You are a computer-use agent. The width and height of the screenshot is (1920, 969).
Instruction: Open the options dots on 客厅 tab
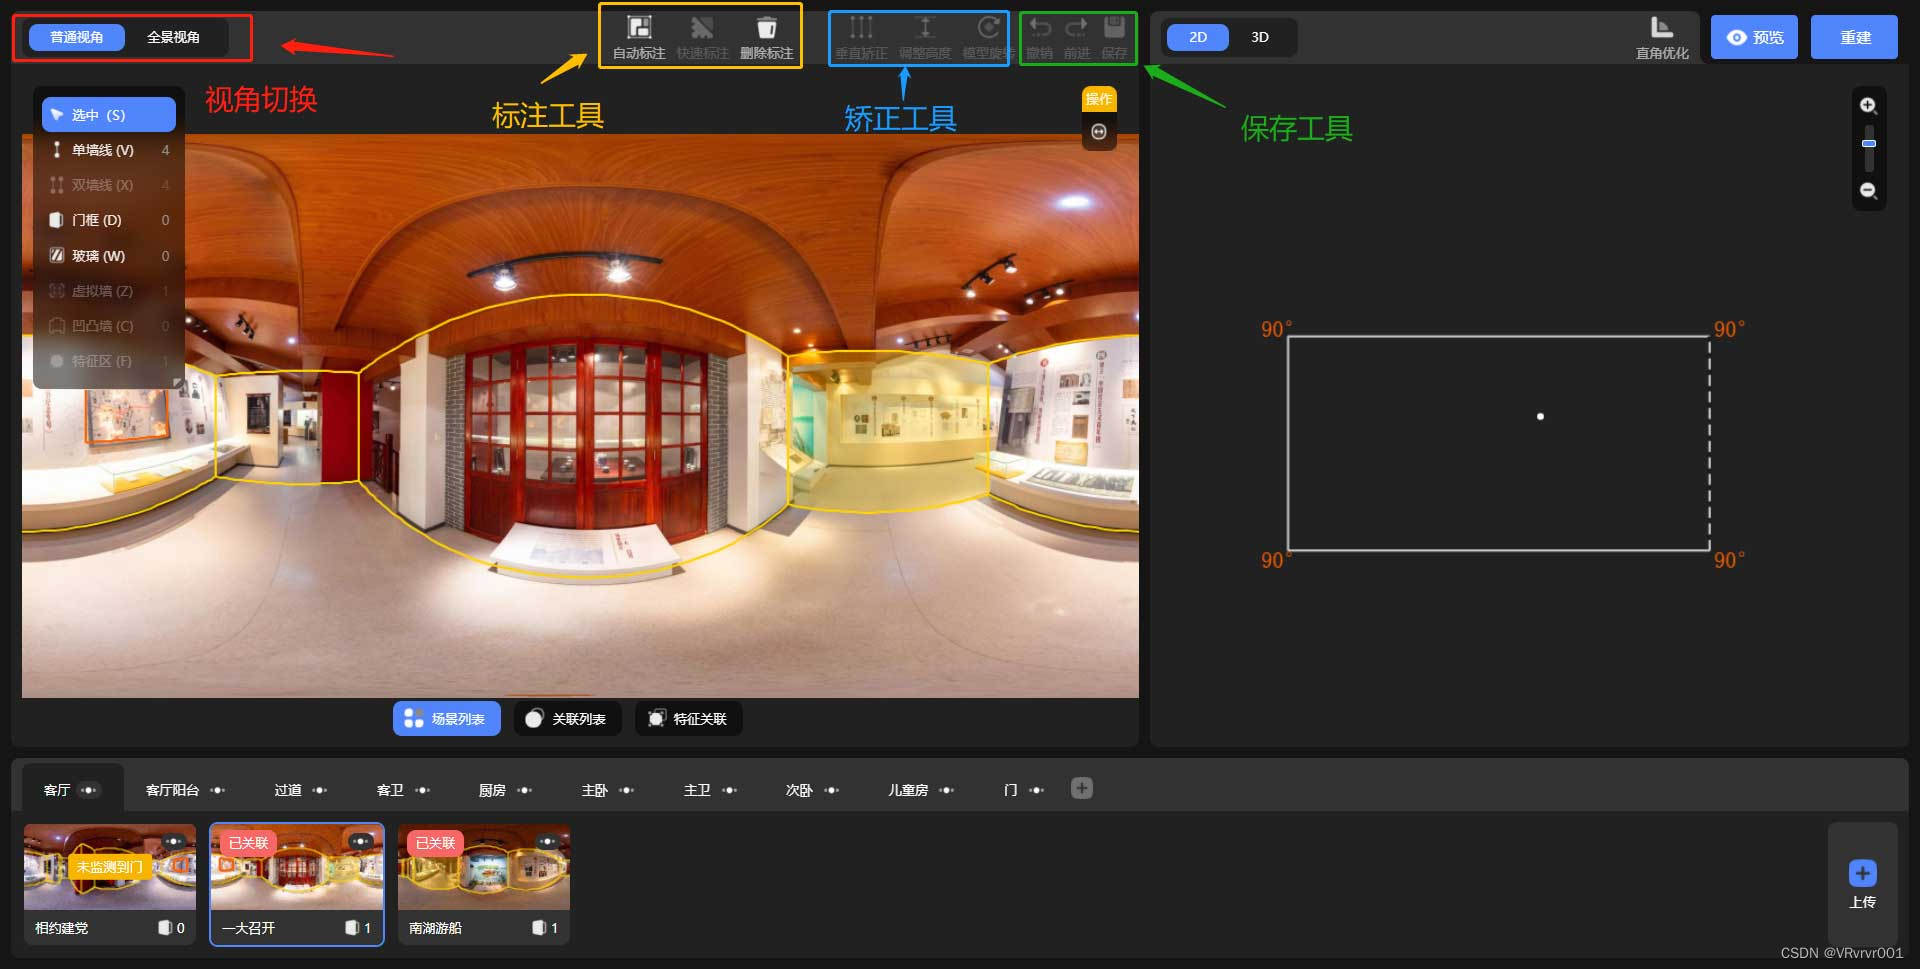pyautogui.click(x=89, y=790)
